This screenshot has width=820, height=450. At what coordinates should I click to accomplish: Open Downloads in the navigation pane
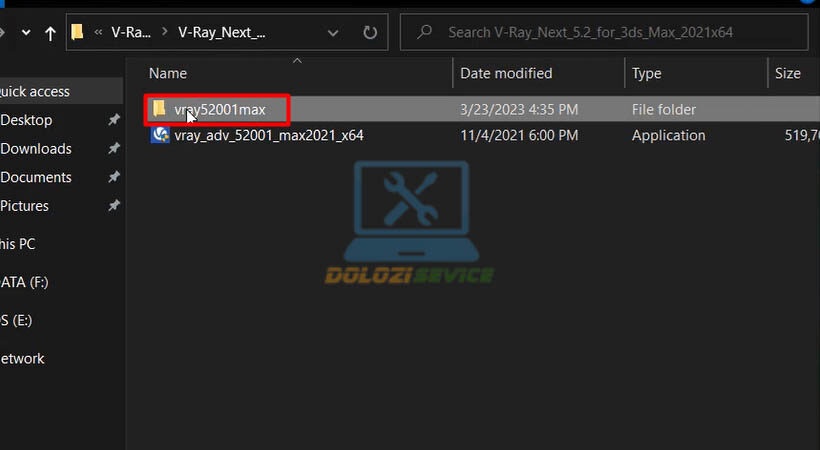36,149
